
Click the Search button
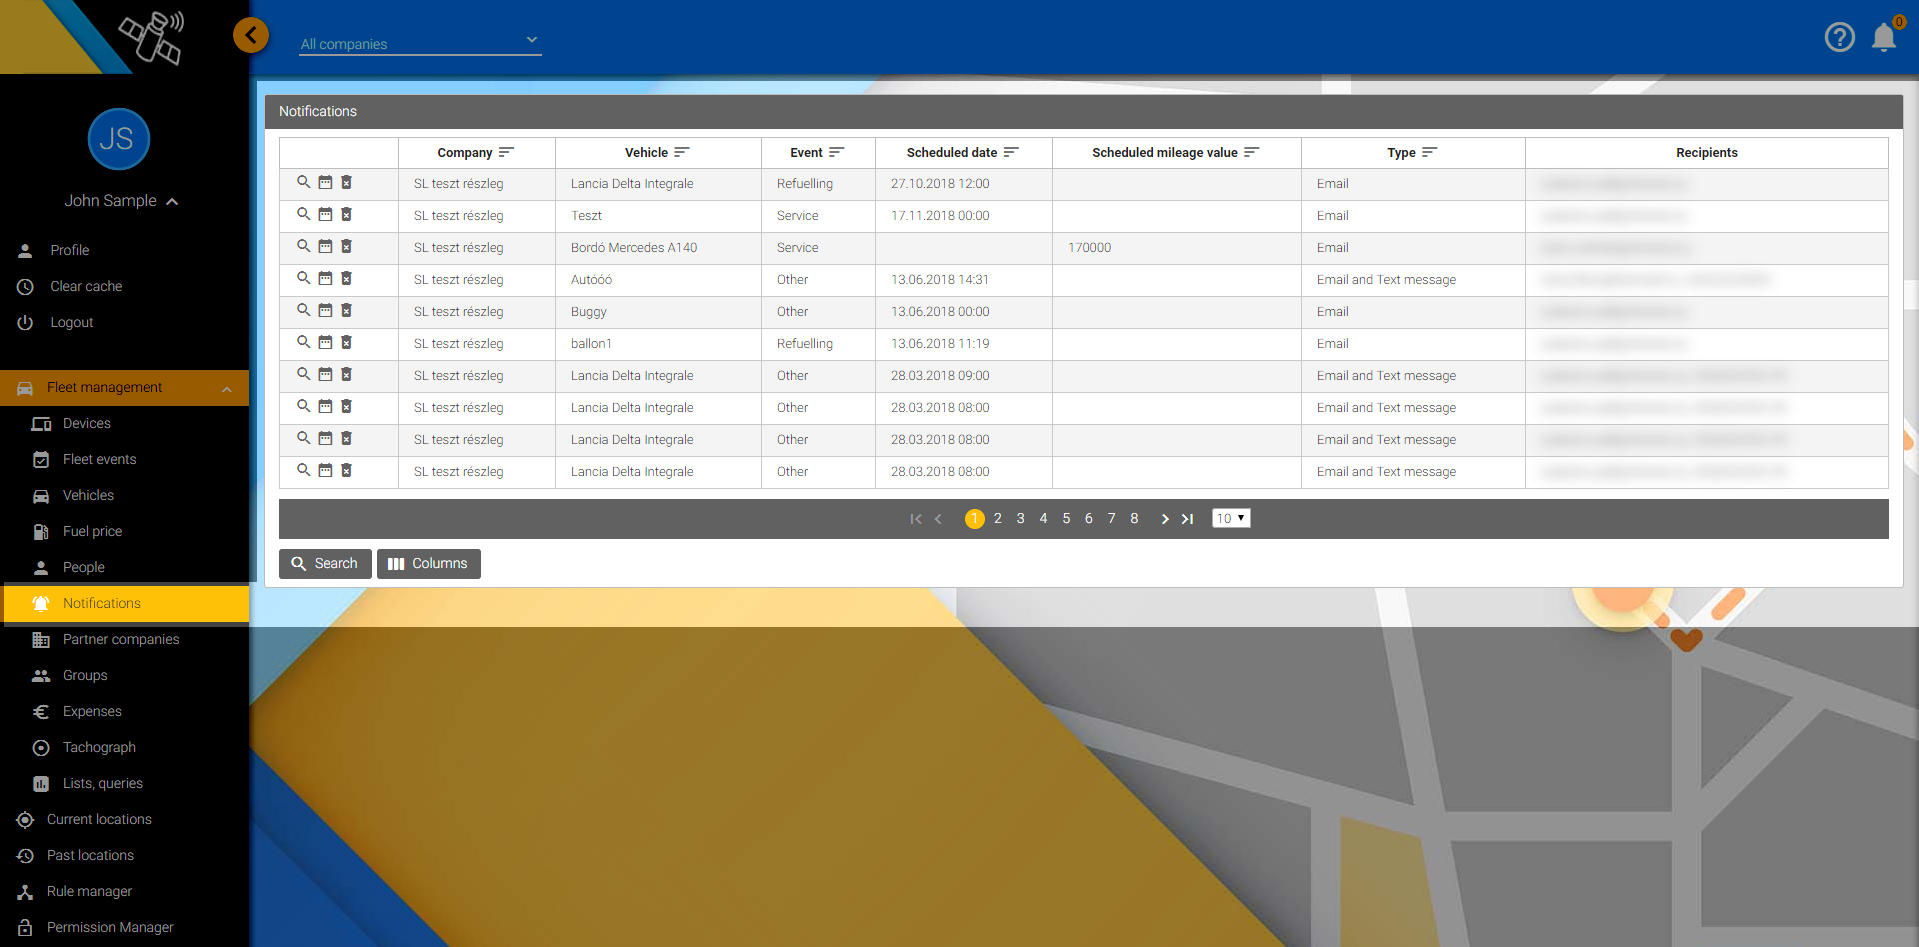[x=325, y=564]
